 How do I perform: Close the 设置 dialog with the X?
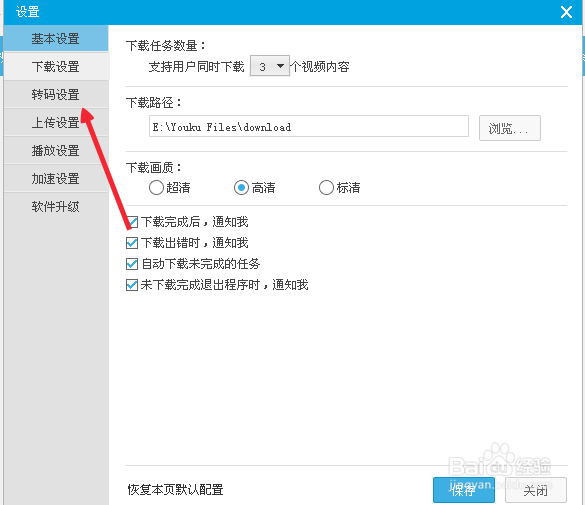(x=566, y=12)
